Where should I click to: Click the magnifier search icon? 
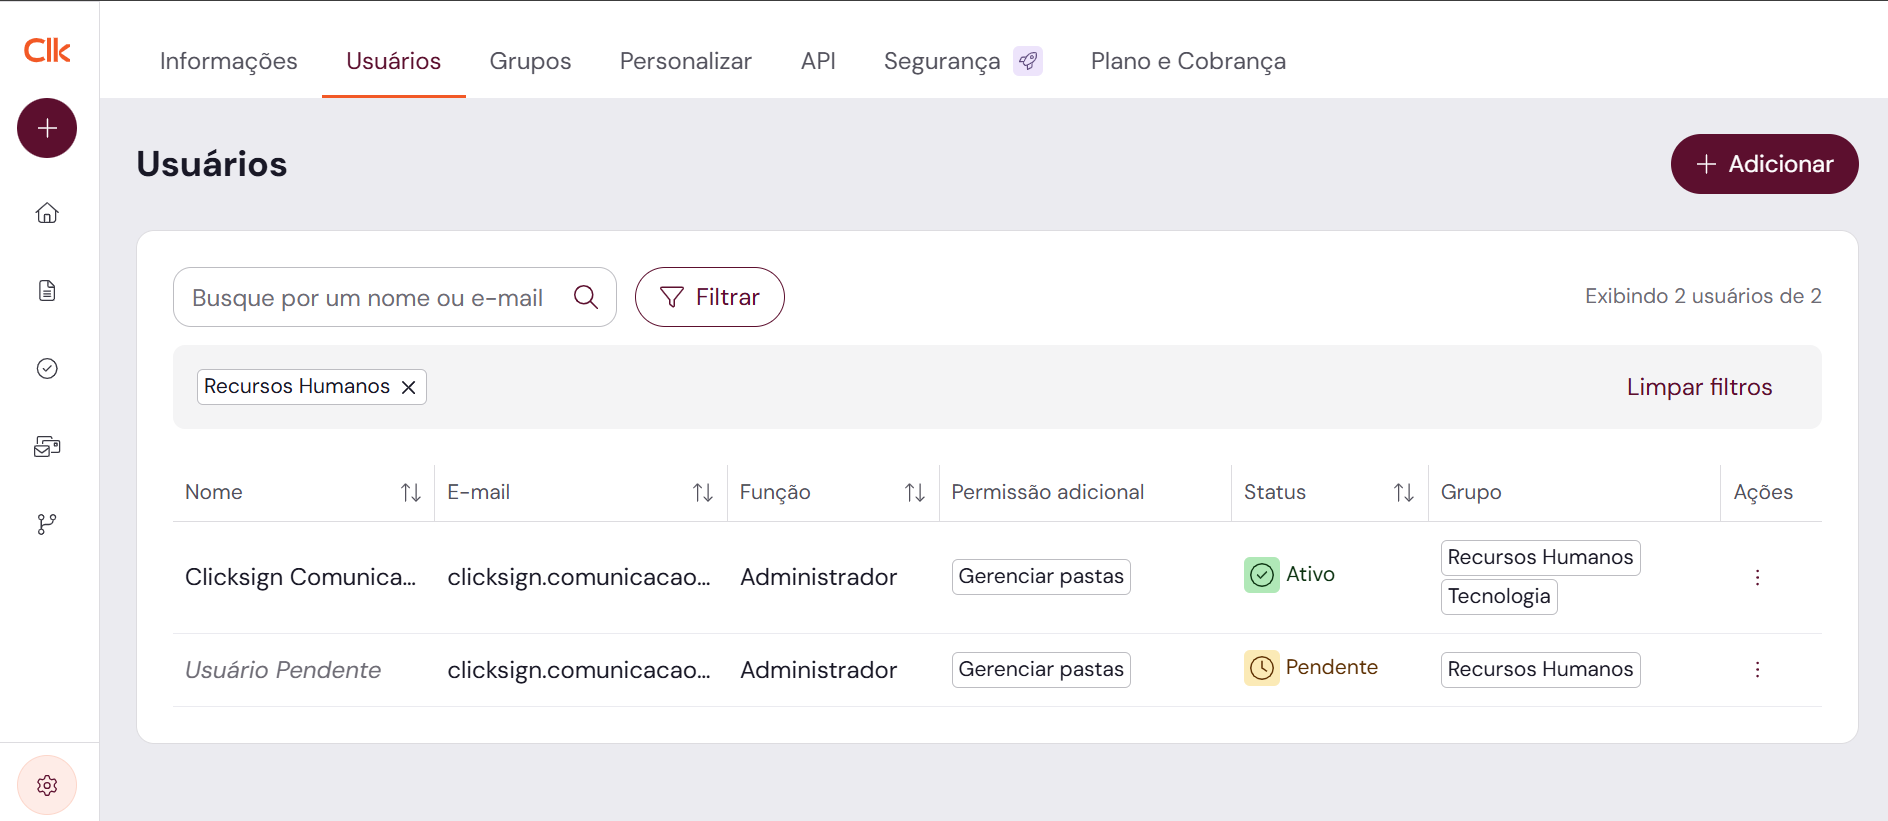[586, 297]
